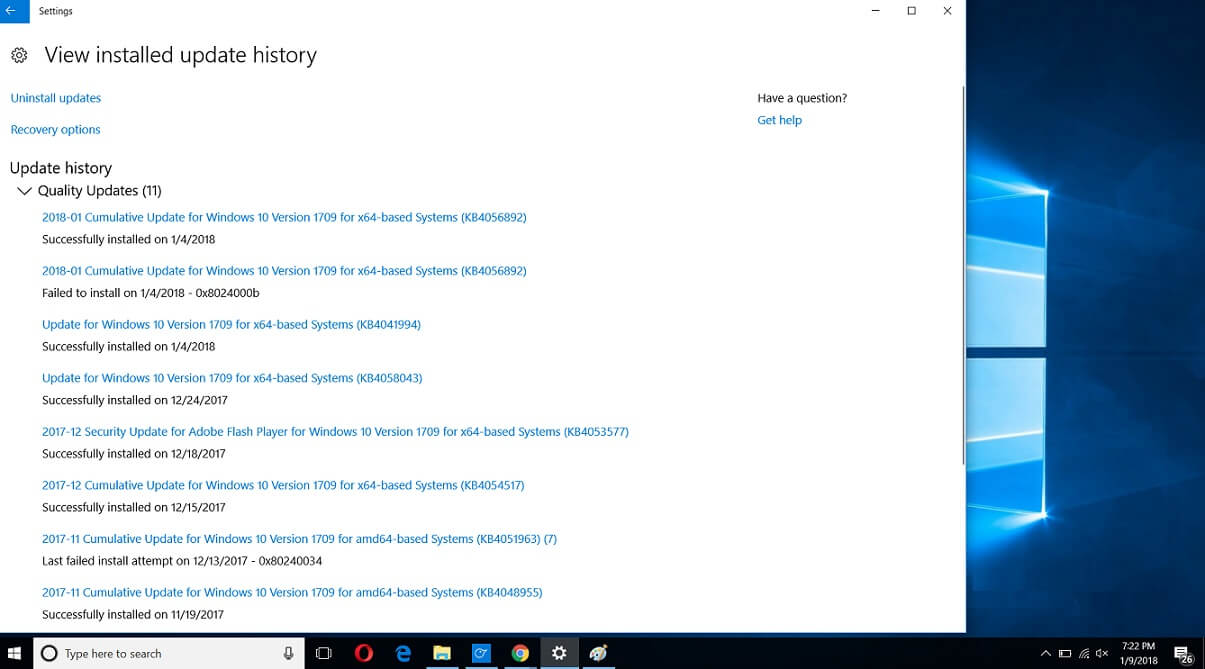Click Get help under Have a question
Viewport: 1205px width, 669px height.
779,120
